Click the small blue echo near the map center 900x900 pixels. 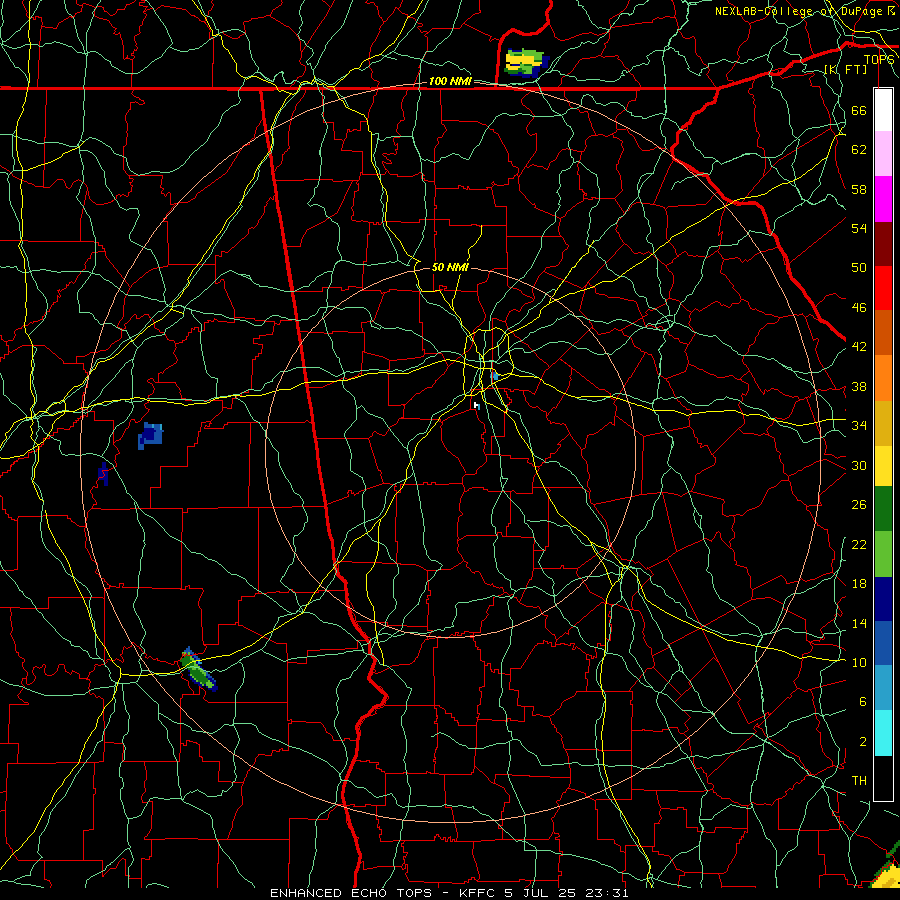[x=494, y=376]
